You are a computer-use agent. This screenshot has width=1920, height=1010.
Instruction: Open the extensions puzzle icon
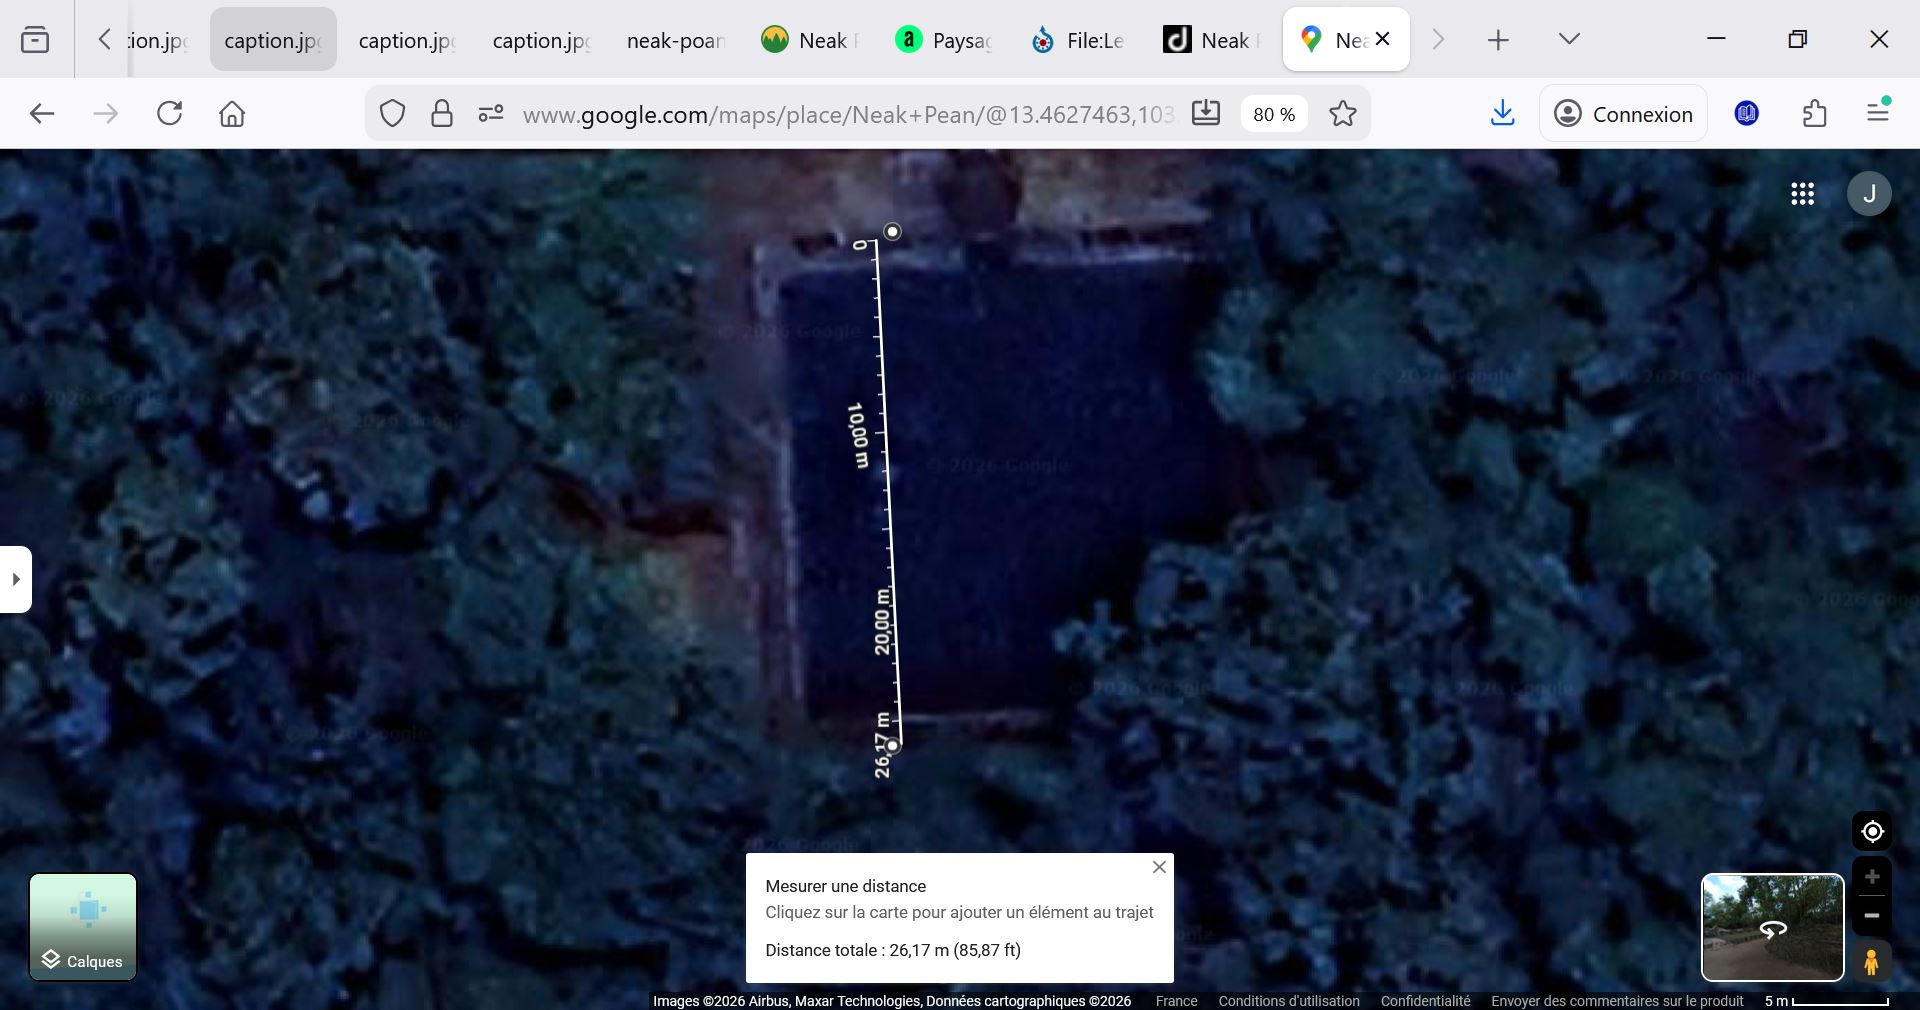pyautogui.click(x=1814, y=114)
